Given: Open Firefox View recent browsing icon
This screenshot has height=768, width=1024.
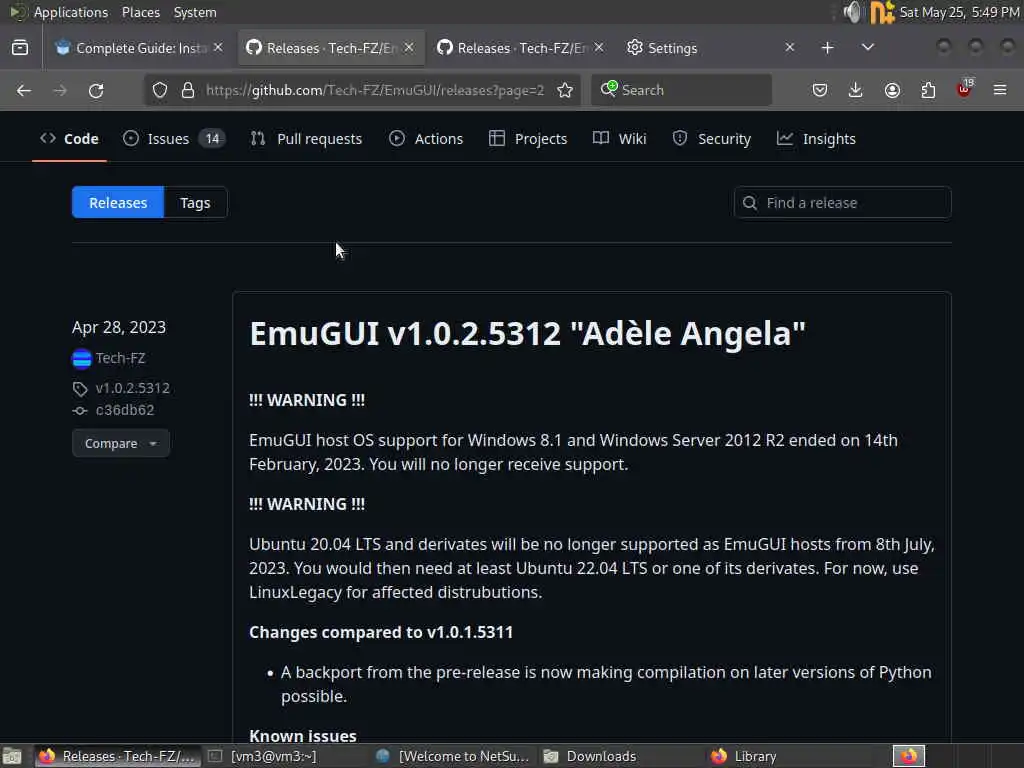Looking at the screenshot, I should pos(20,48).
